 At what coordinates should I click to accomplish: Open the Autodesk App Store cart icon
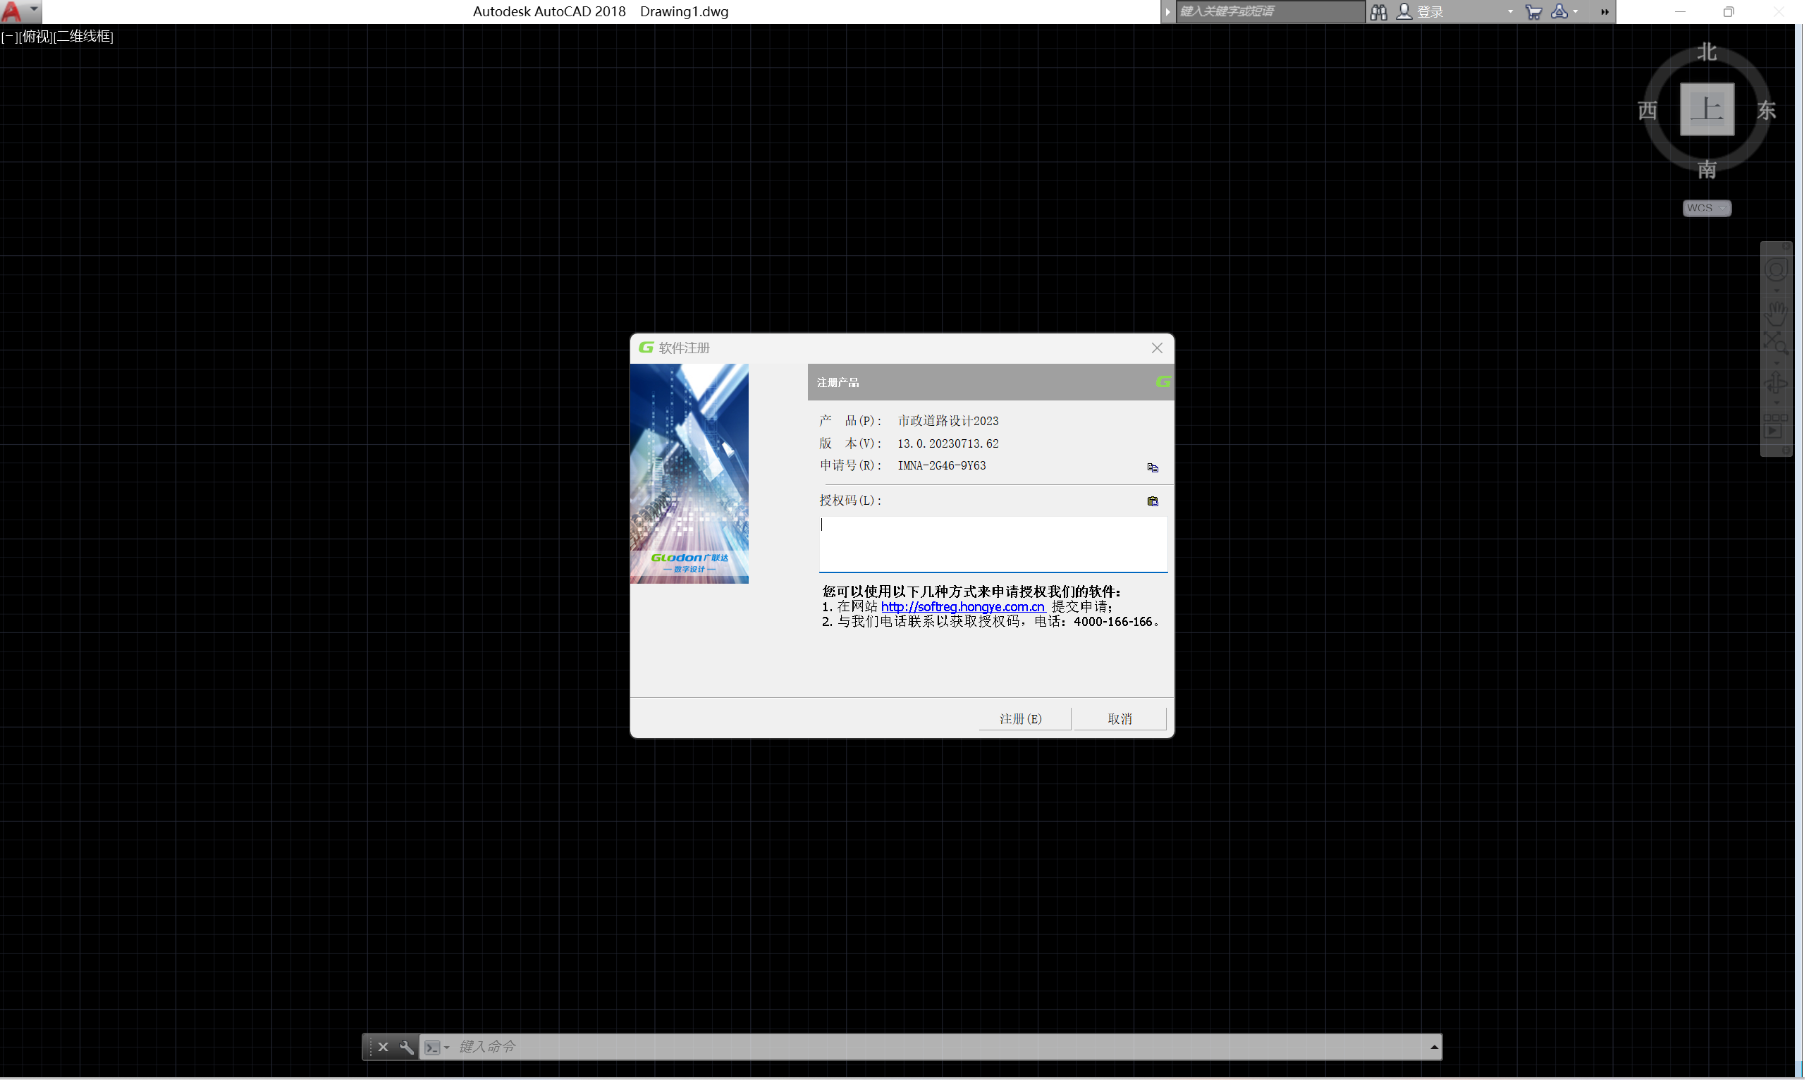click(x=1534, y=12)
